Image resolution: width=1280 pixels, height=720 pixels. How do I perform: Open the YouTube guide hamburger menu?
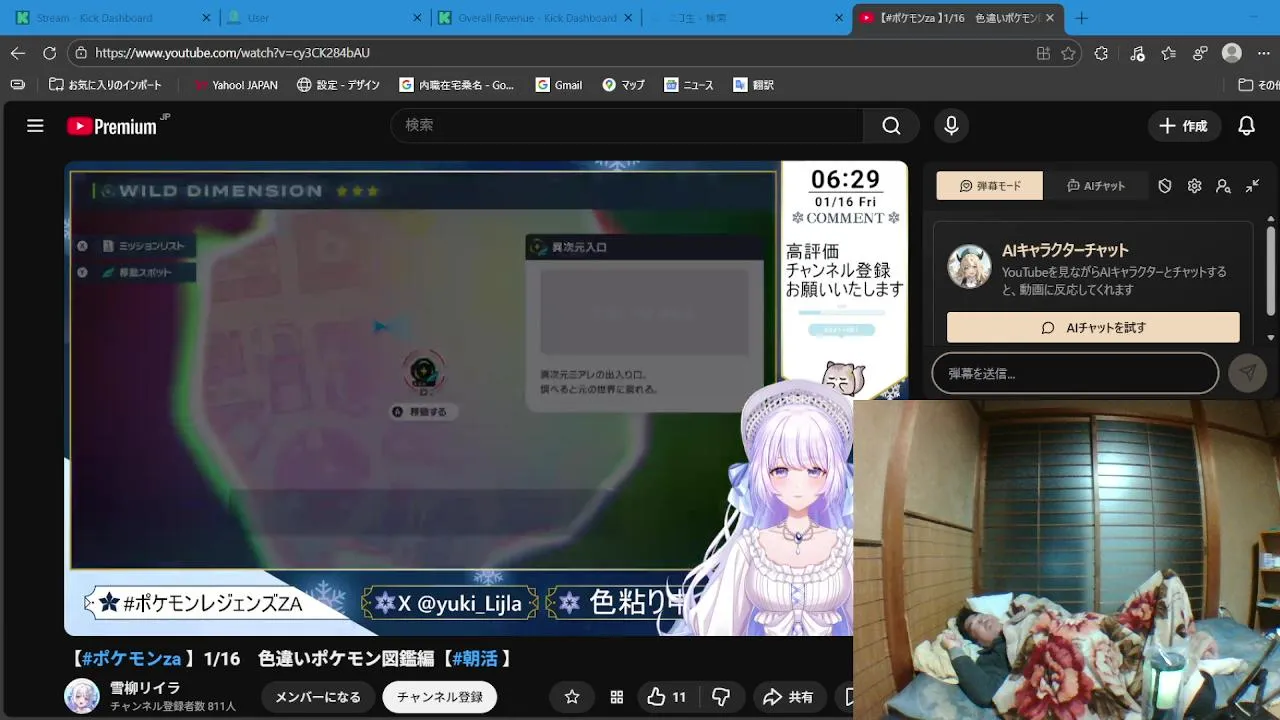point(35,126)
